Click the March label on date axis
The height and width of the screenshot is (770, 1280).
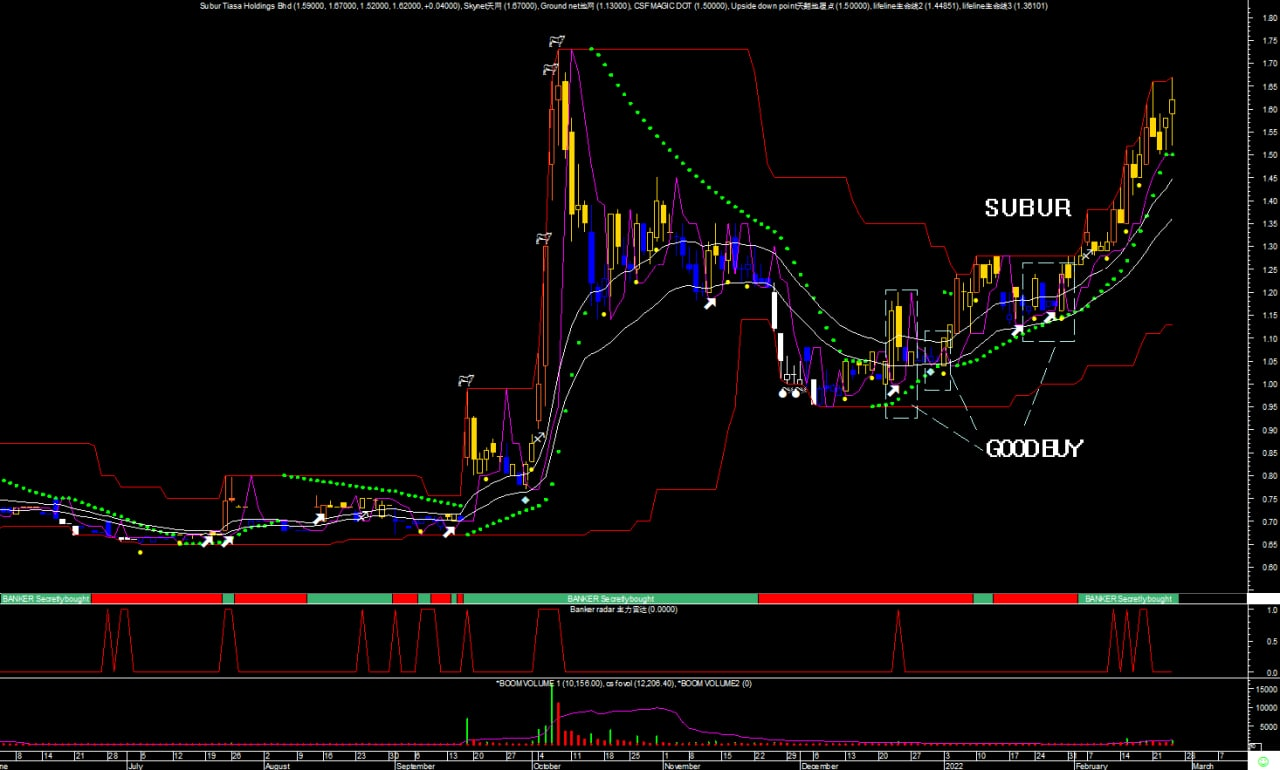[1201, 765]
